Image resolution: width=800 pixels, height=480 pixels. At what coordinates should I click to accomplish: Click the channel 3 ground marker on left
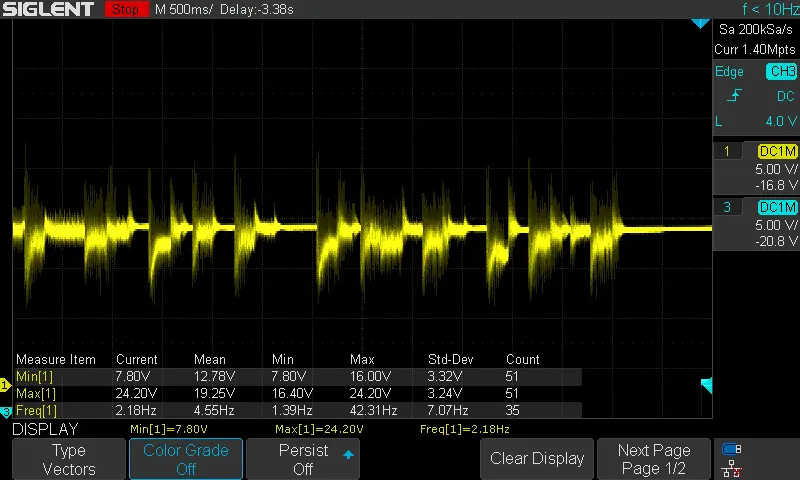(x=5, y=411)
